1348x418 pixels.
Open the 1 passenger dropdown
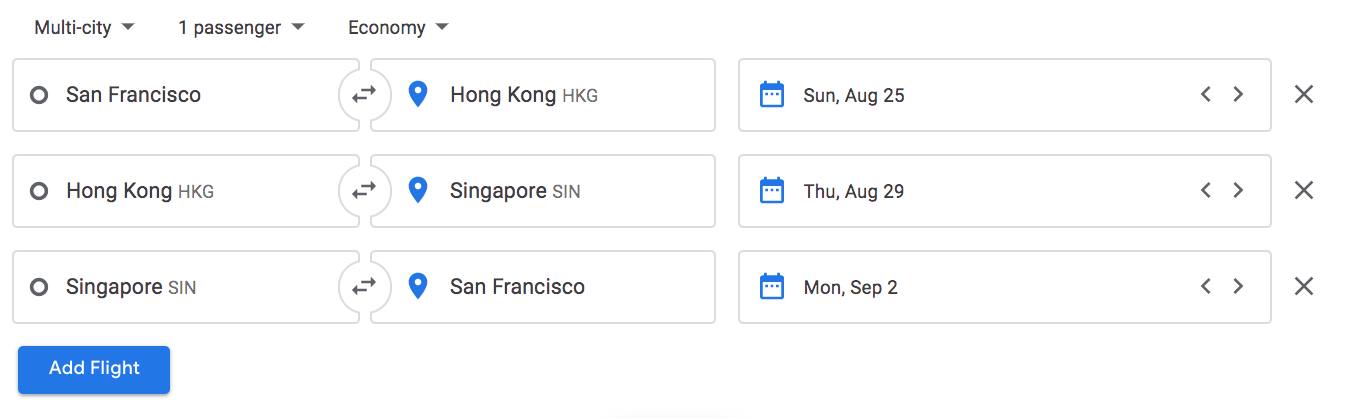[x=241, y=28]
